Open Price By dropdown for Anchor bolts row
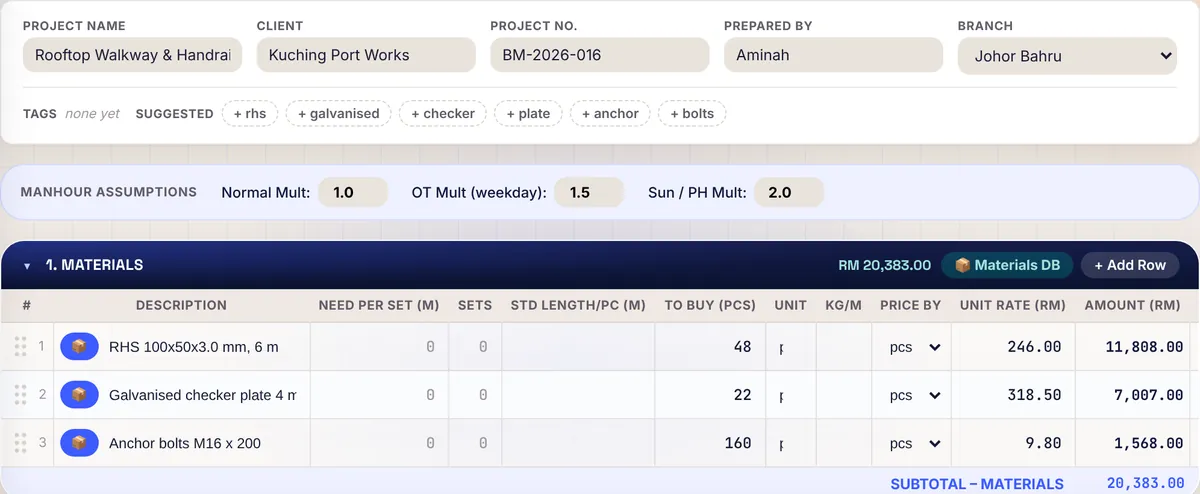1200x494 pixels. pyautogui.click(x=915, y=443)
